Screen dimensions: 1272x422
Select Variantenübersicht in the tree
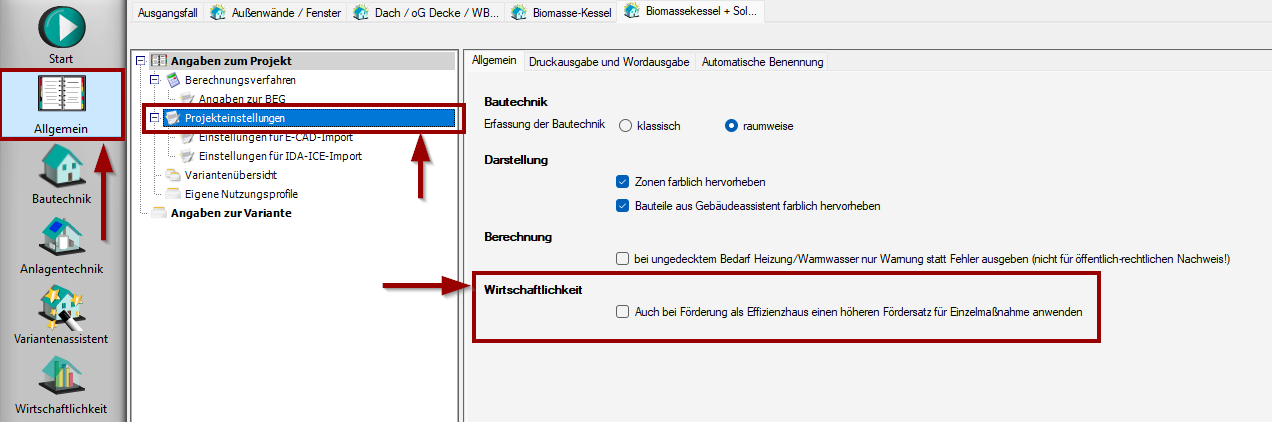(x=231, y=175)
